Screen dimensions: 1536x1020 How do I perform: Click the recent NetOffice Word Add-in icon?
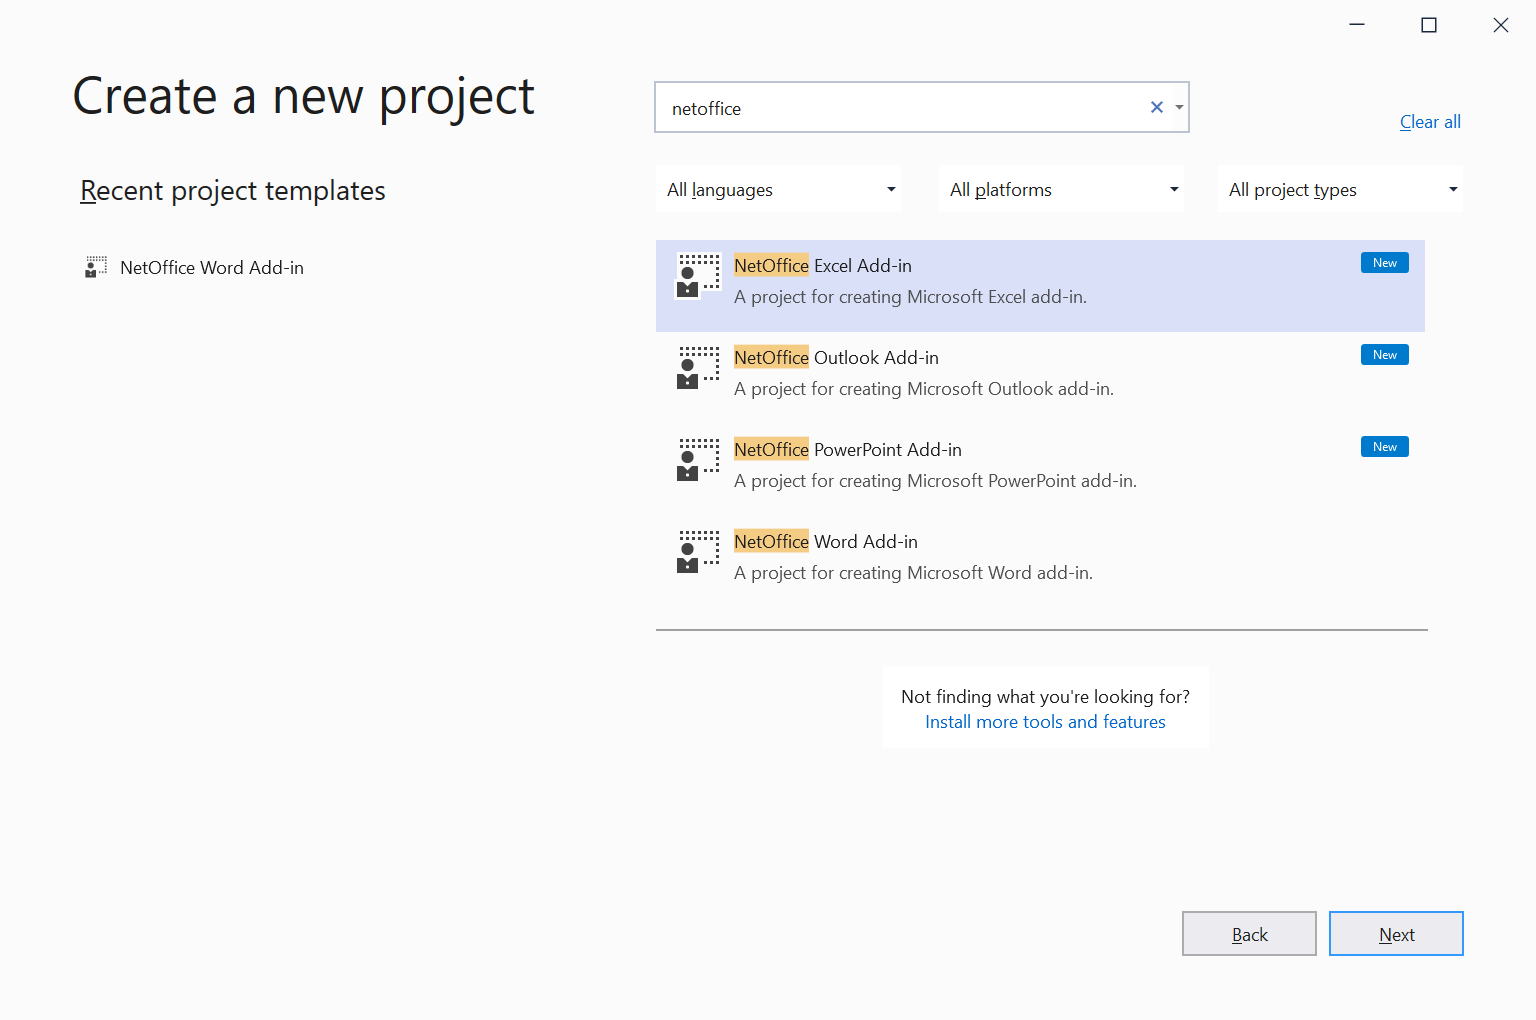pos(96,267)
